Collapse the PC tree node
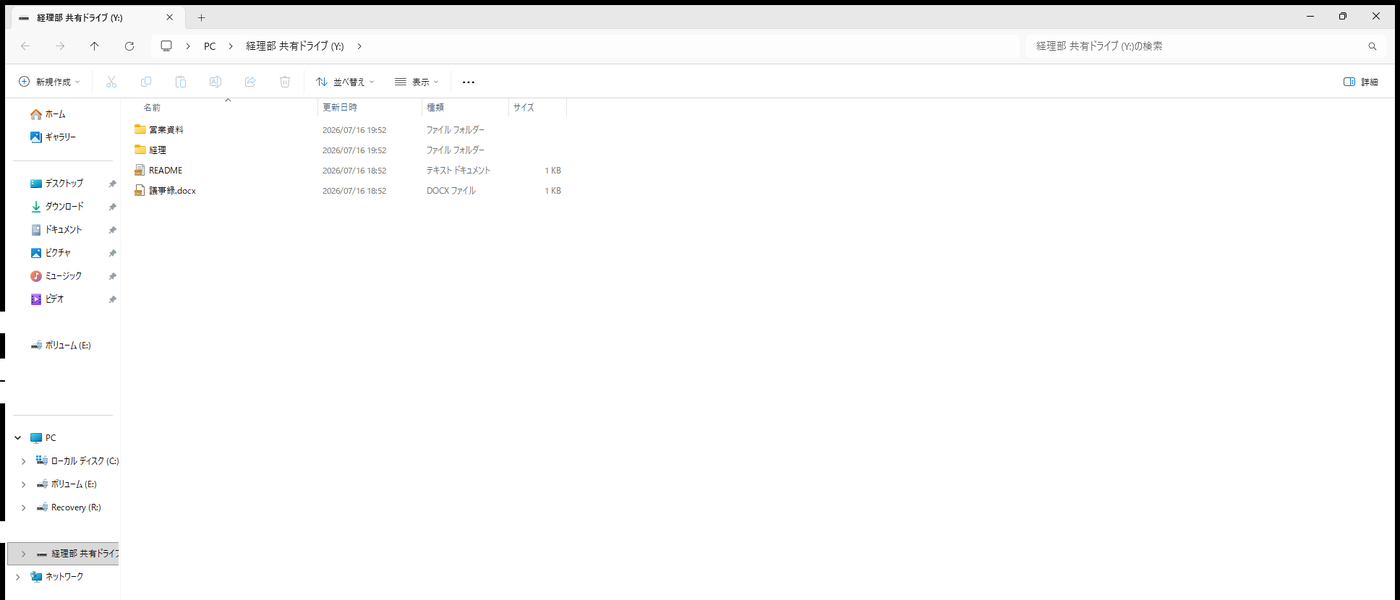Image resolution: width=1400 pixels, height=600 pixels. point(18,438)
